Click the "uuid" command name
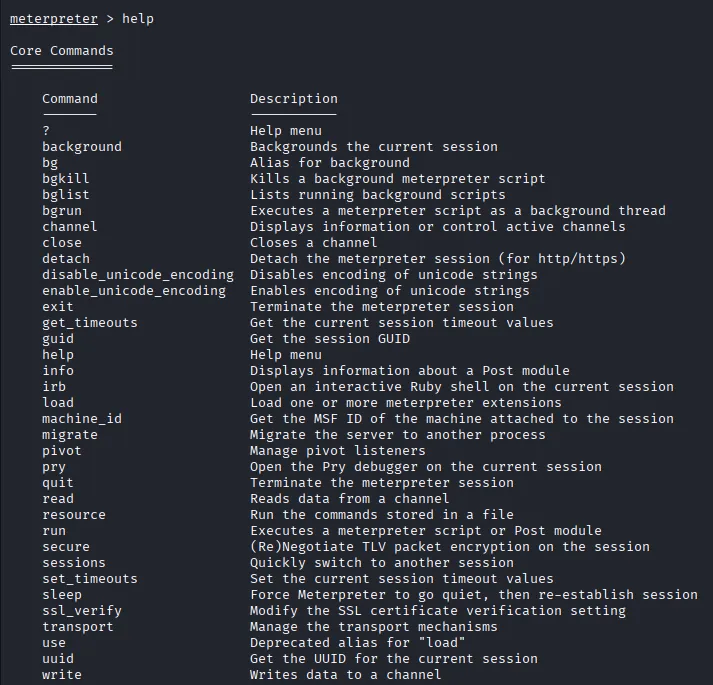The height and width of the screenshot is (685, 713). point(58,659)
